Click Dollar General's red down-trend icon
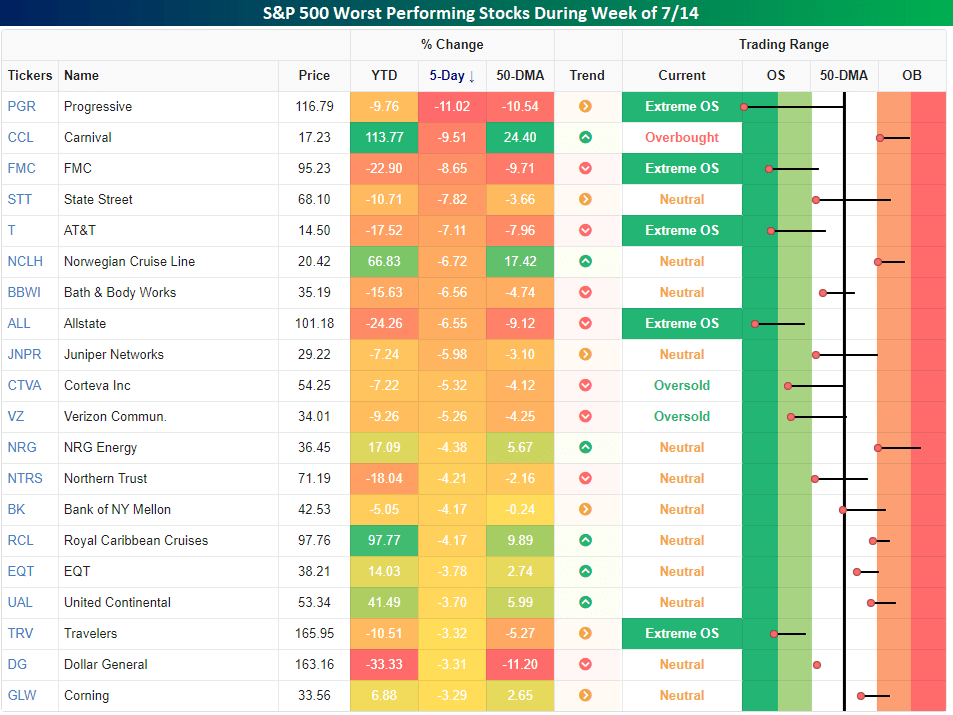 point(586,664)
